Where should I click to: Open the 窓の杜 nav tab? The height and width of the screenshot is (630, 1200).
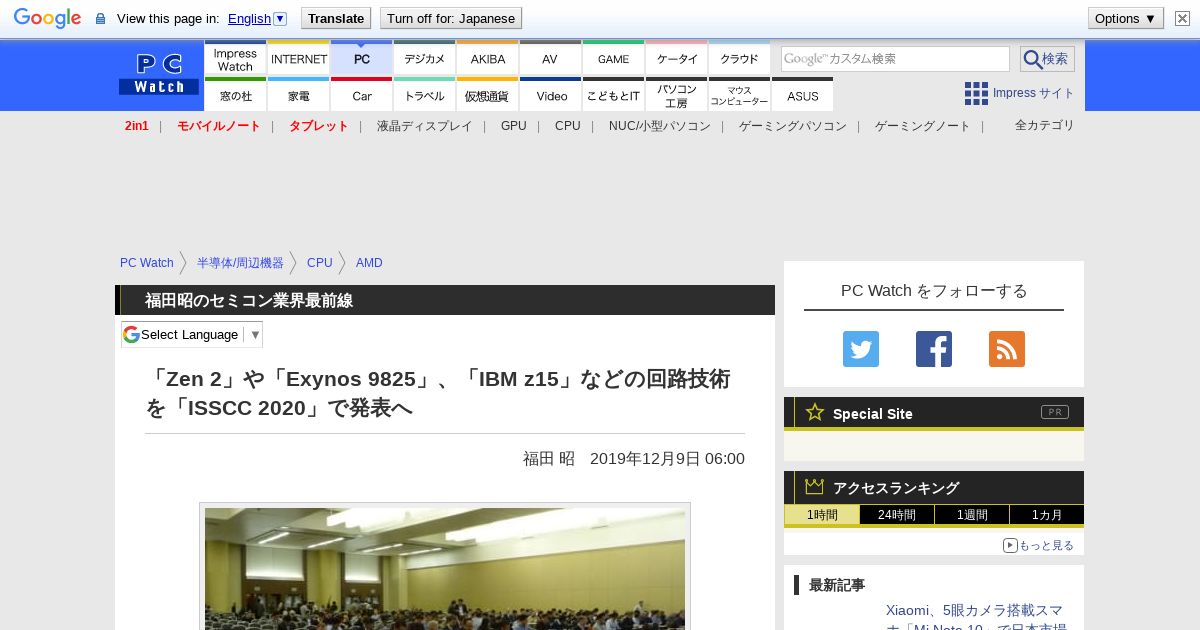(x=235, y=95)
